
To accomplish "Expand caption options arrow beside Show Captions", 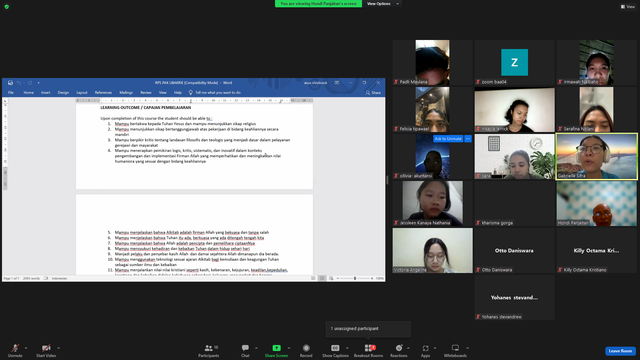I will pyautogui.click(x=347, y=348).
